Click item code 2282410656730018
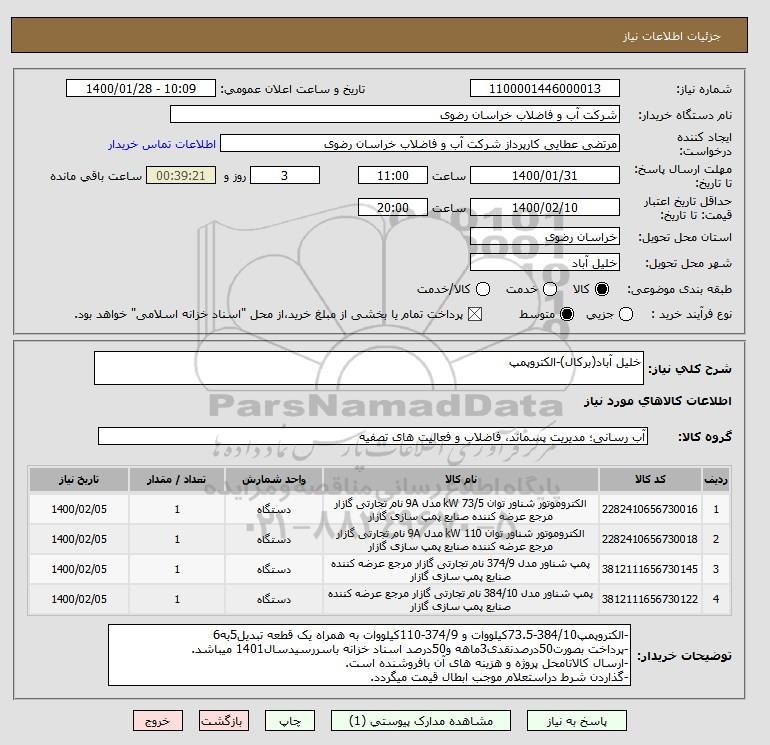The height and width of the screenshot is (745, 770). pyautogui.click(x=650, y=539)
